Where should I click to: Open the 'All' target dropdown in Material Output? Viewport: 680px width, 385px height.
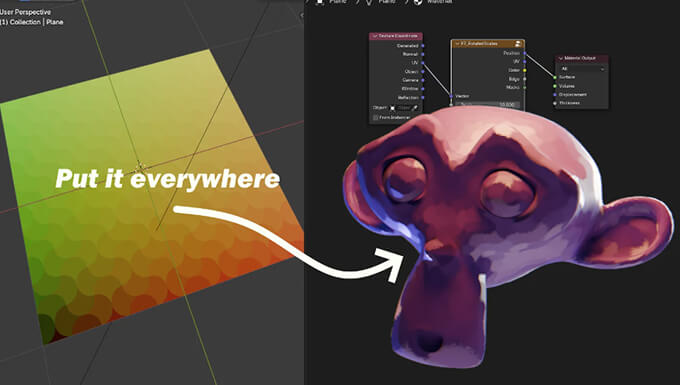[x=582, y=69]
